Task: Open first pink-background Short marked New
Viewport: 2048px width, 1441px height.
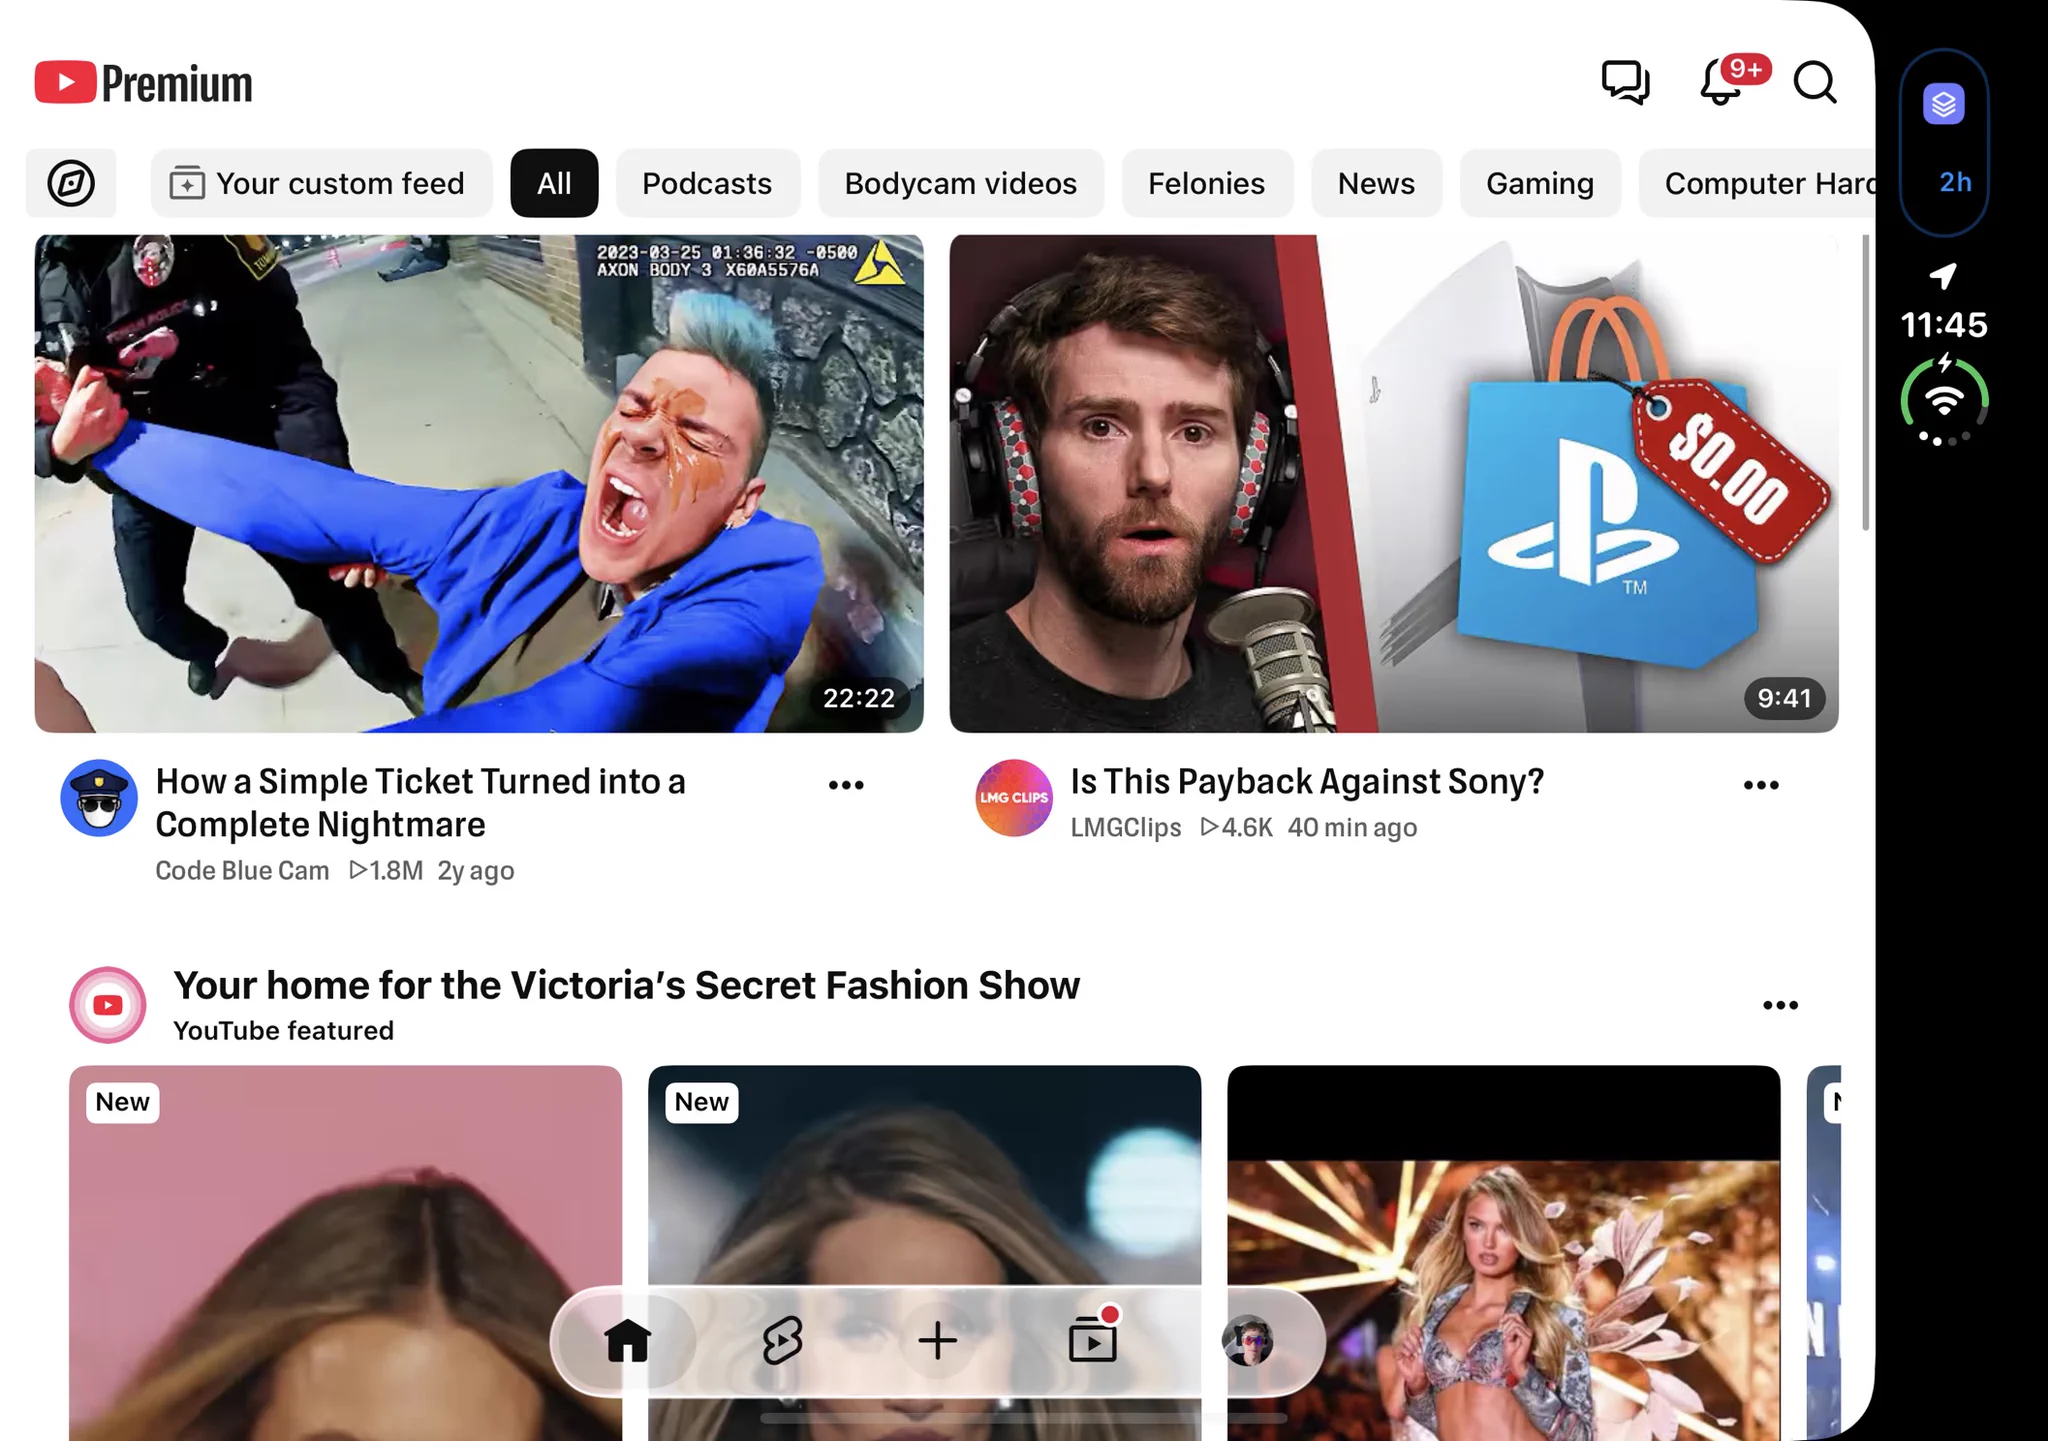Action: pyautogui.click(x=345, y=1253)
